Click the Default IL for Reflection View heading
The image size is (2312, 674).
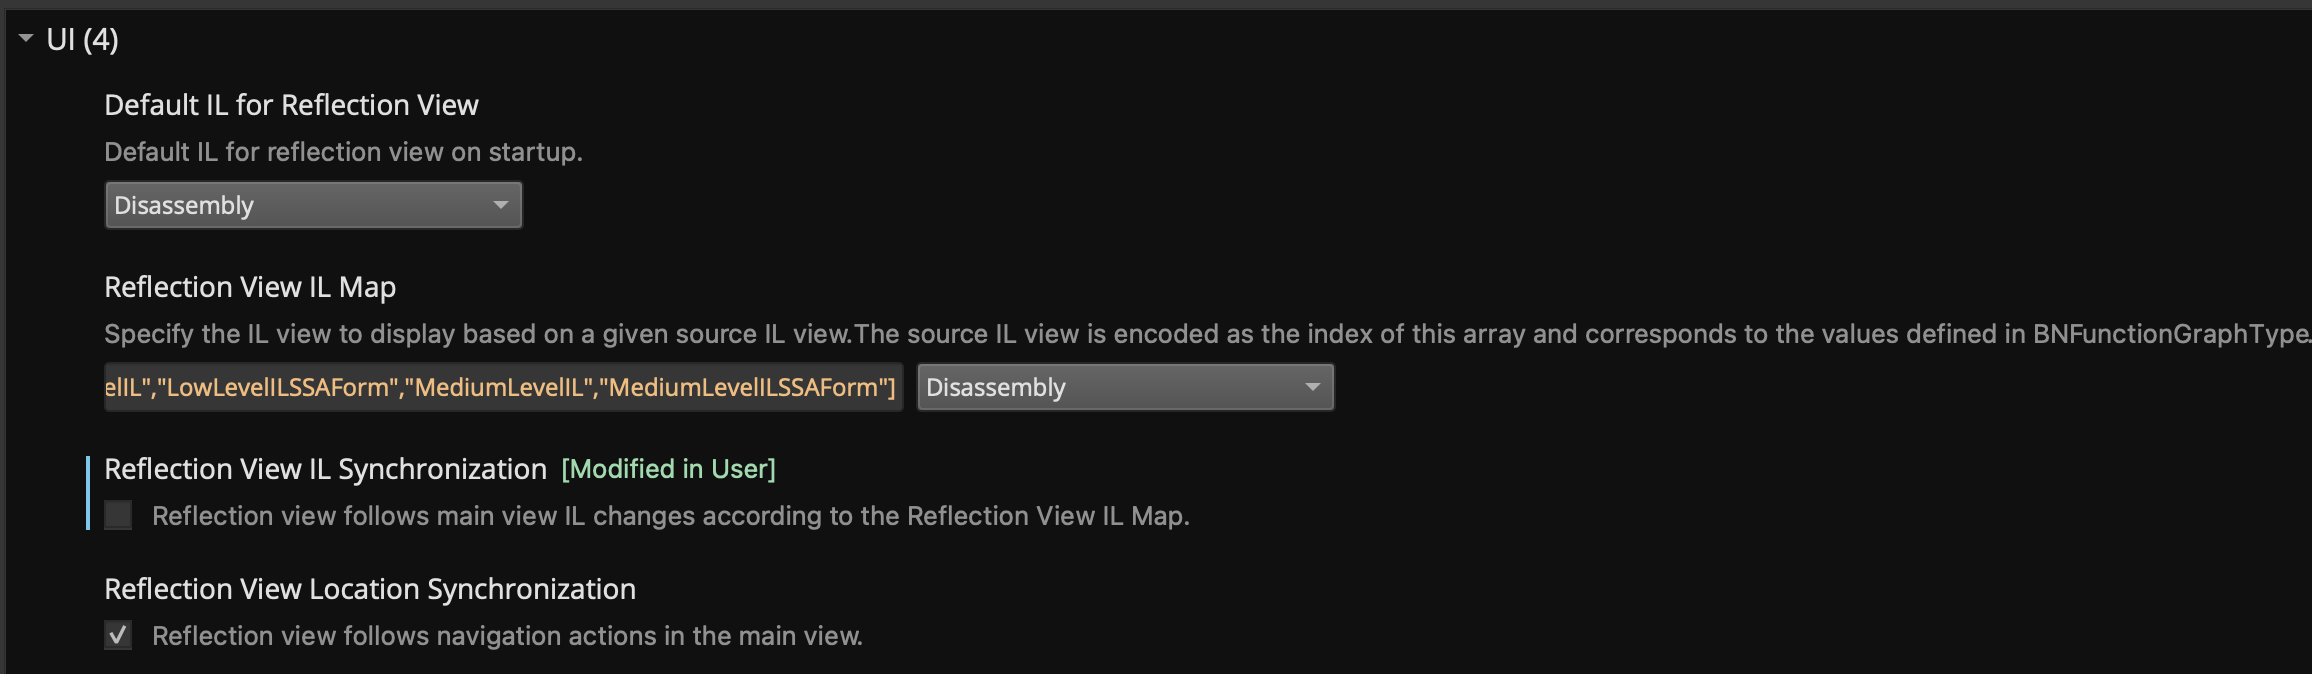[x=291, y=105]
